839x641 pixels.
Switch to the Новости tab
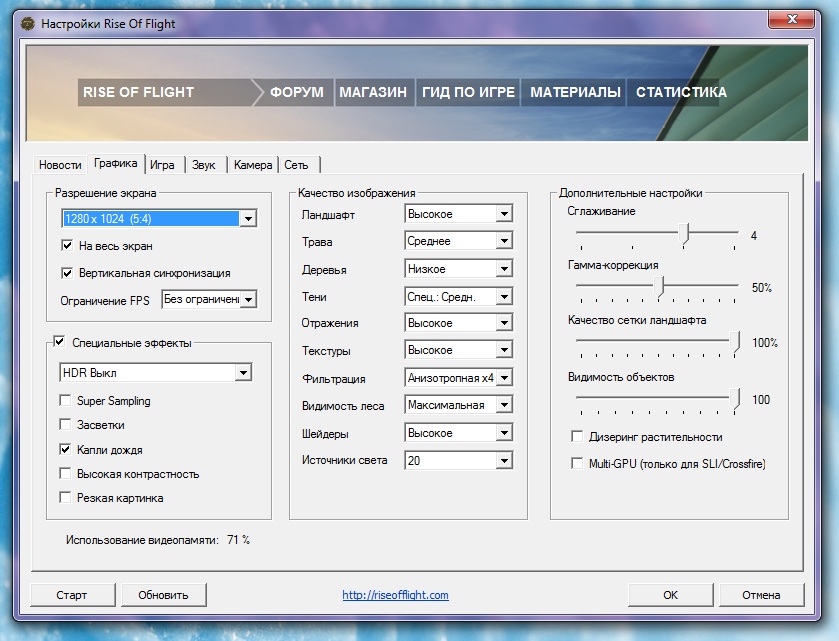60,165
